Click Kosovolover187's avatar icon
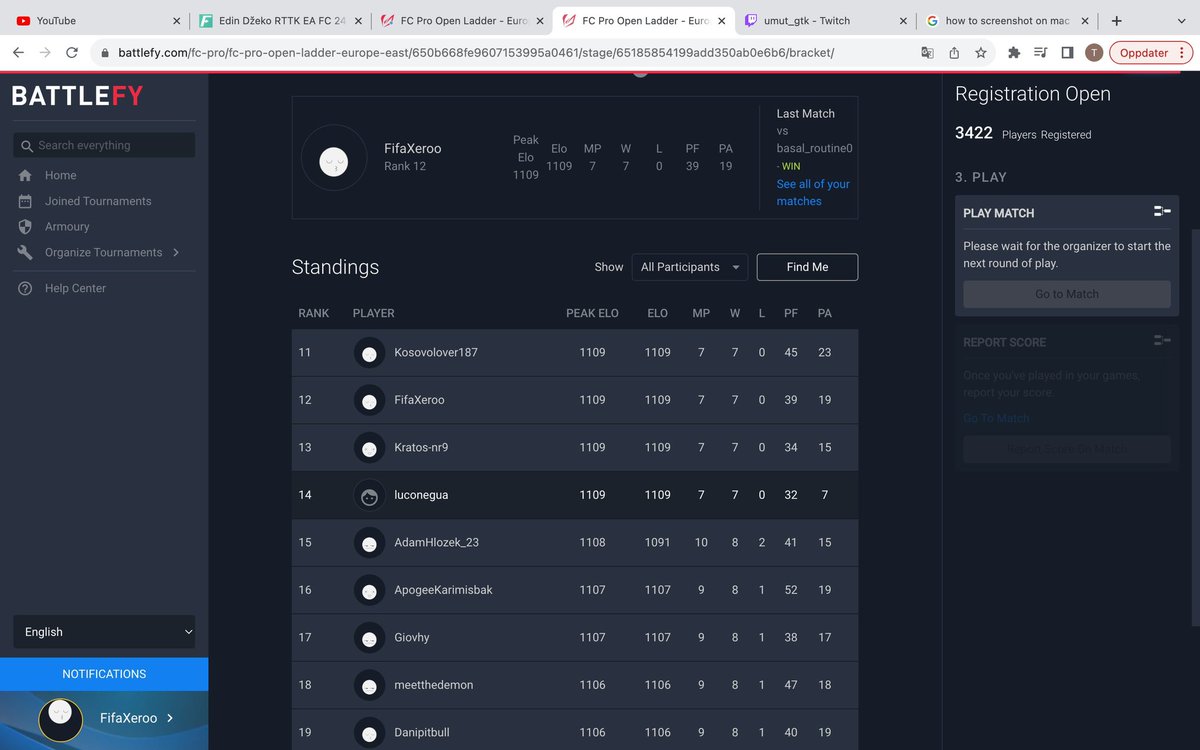This screenshot has width=1200, height=750. pos(369,353)
